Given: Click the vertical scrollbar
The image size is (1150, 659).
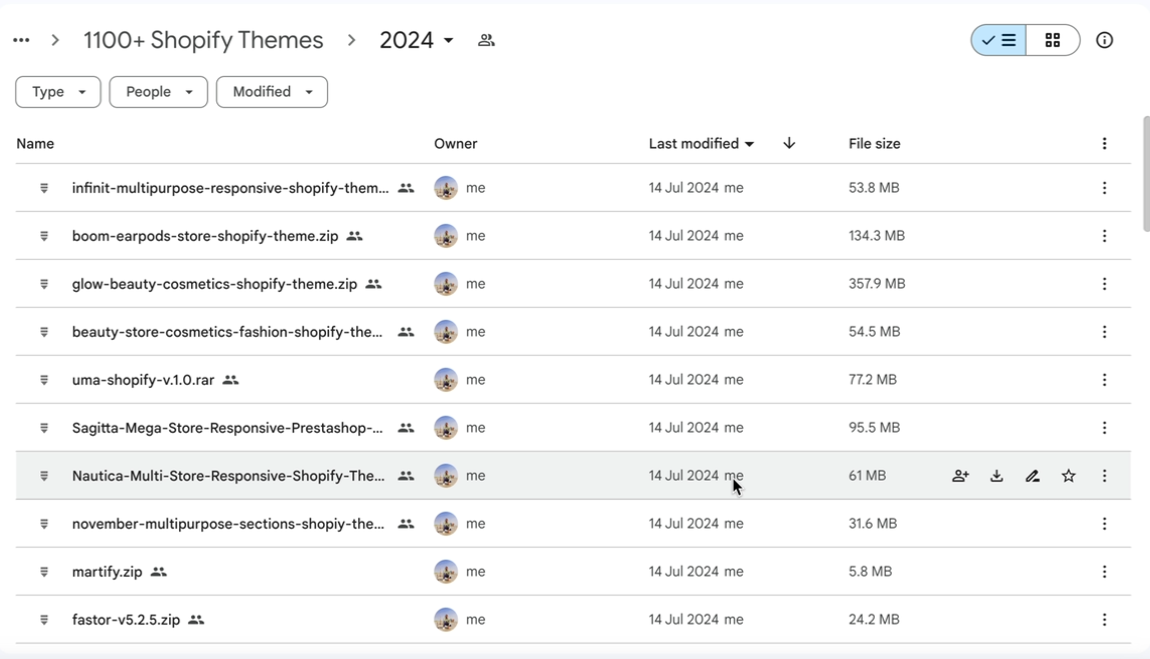Looking at the screenshot, I should 1145,174.
